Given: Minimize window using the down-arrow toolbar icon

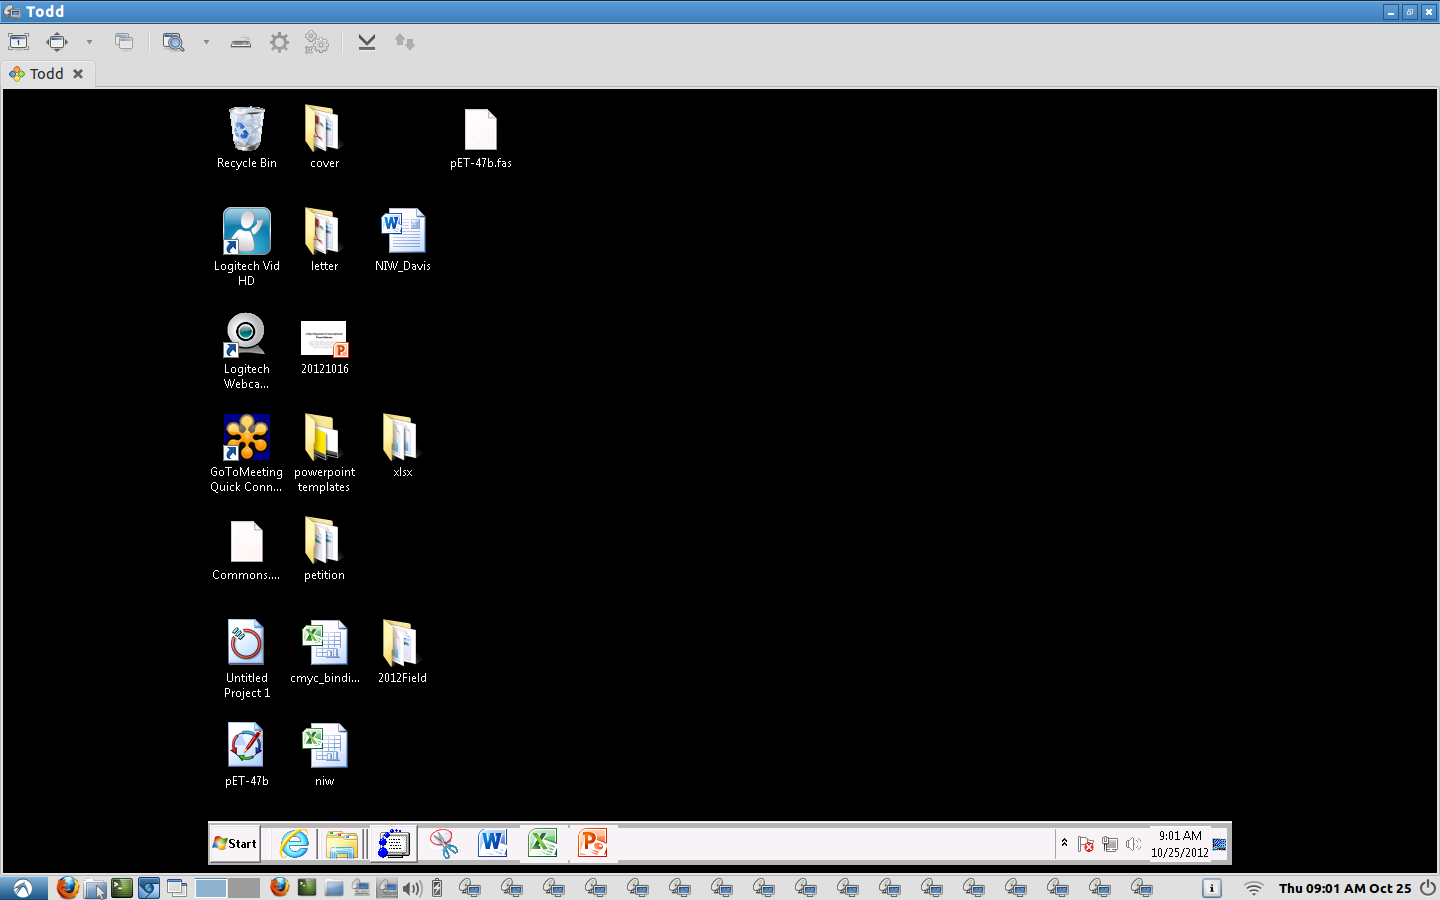Looking at the screenshot, I should 367,42.
